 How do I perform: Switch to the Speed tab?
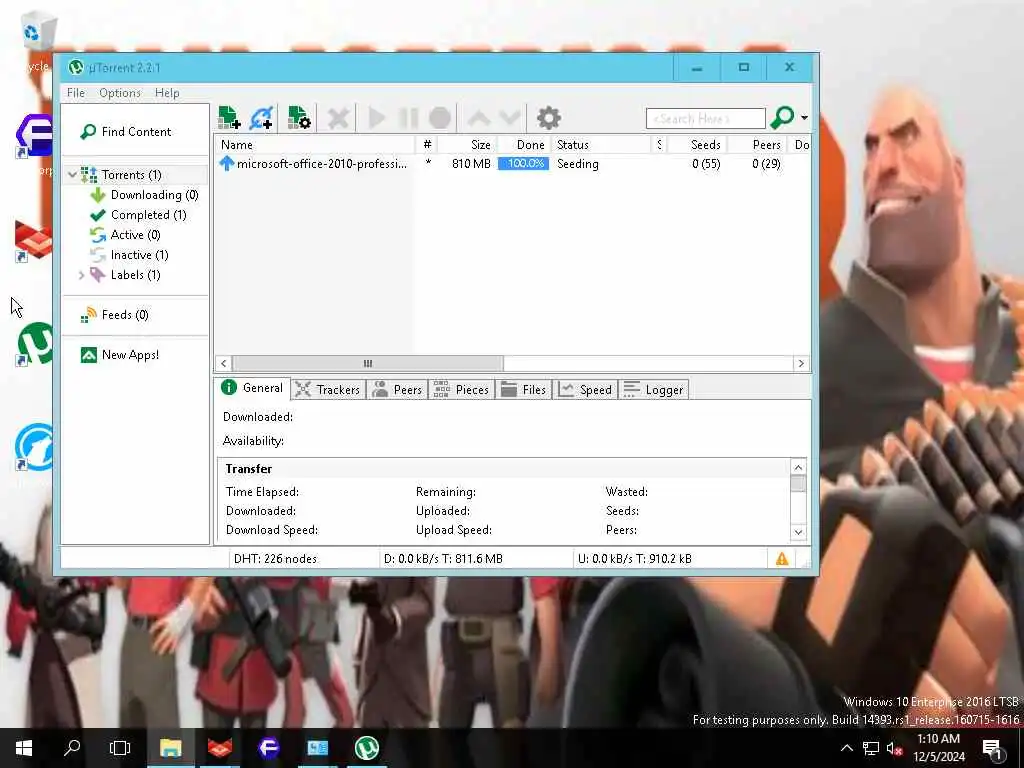pos(585,389)
